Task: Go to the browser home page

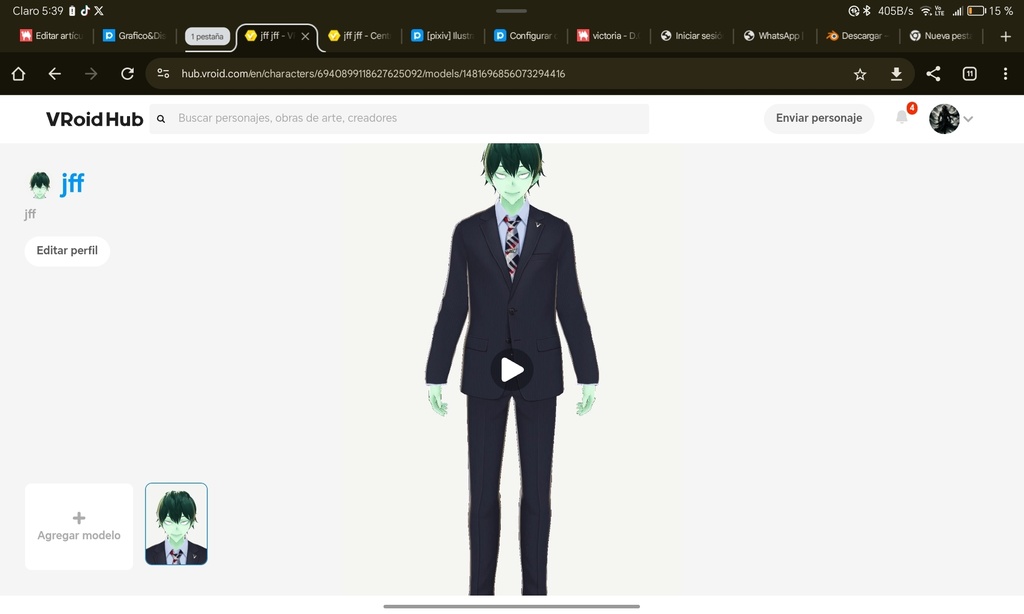Action: pyautogui.click(x=18, y=74)
